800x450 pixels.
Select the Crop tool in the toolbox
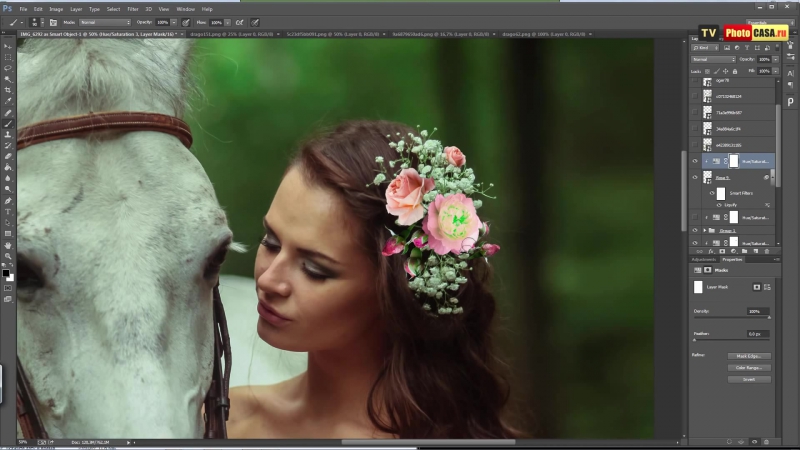[x=8, y=90]
